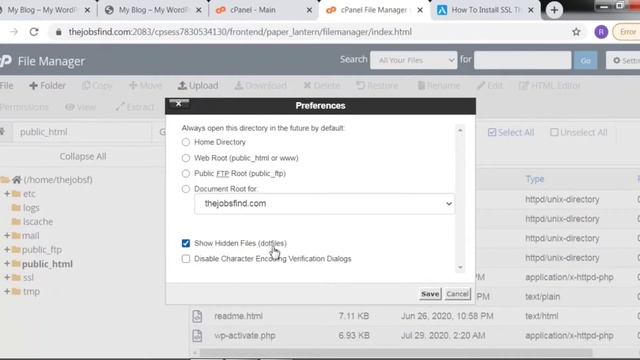This screenshot has height=360, width=640.
Task: Switch to the cPanel - Main tab
Action: [264, 10]
